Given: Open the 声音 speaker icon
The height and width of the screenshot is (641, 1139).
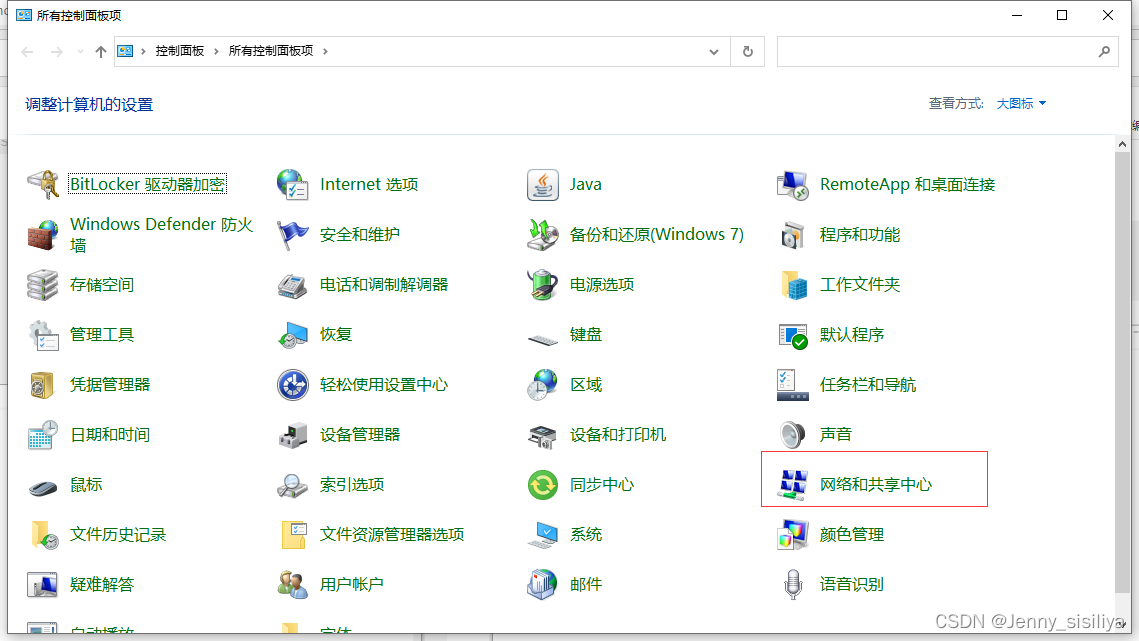Looking at the screenshot, I should click(x=793, y=435).
